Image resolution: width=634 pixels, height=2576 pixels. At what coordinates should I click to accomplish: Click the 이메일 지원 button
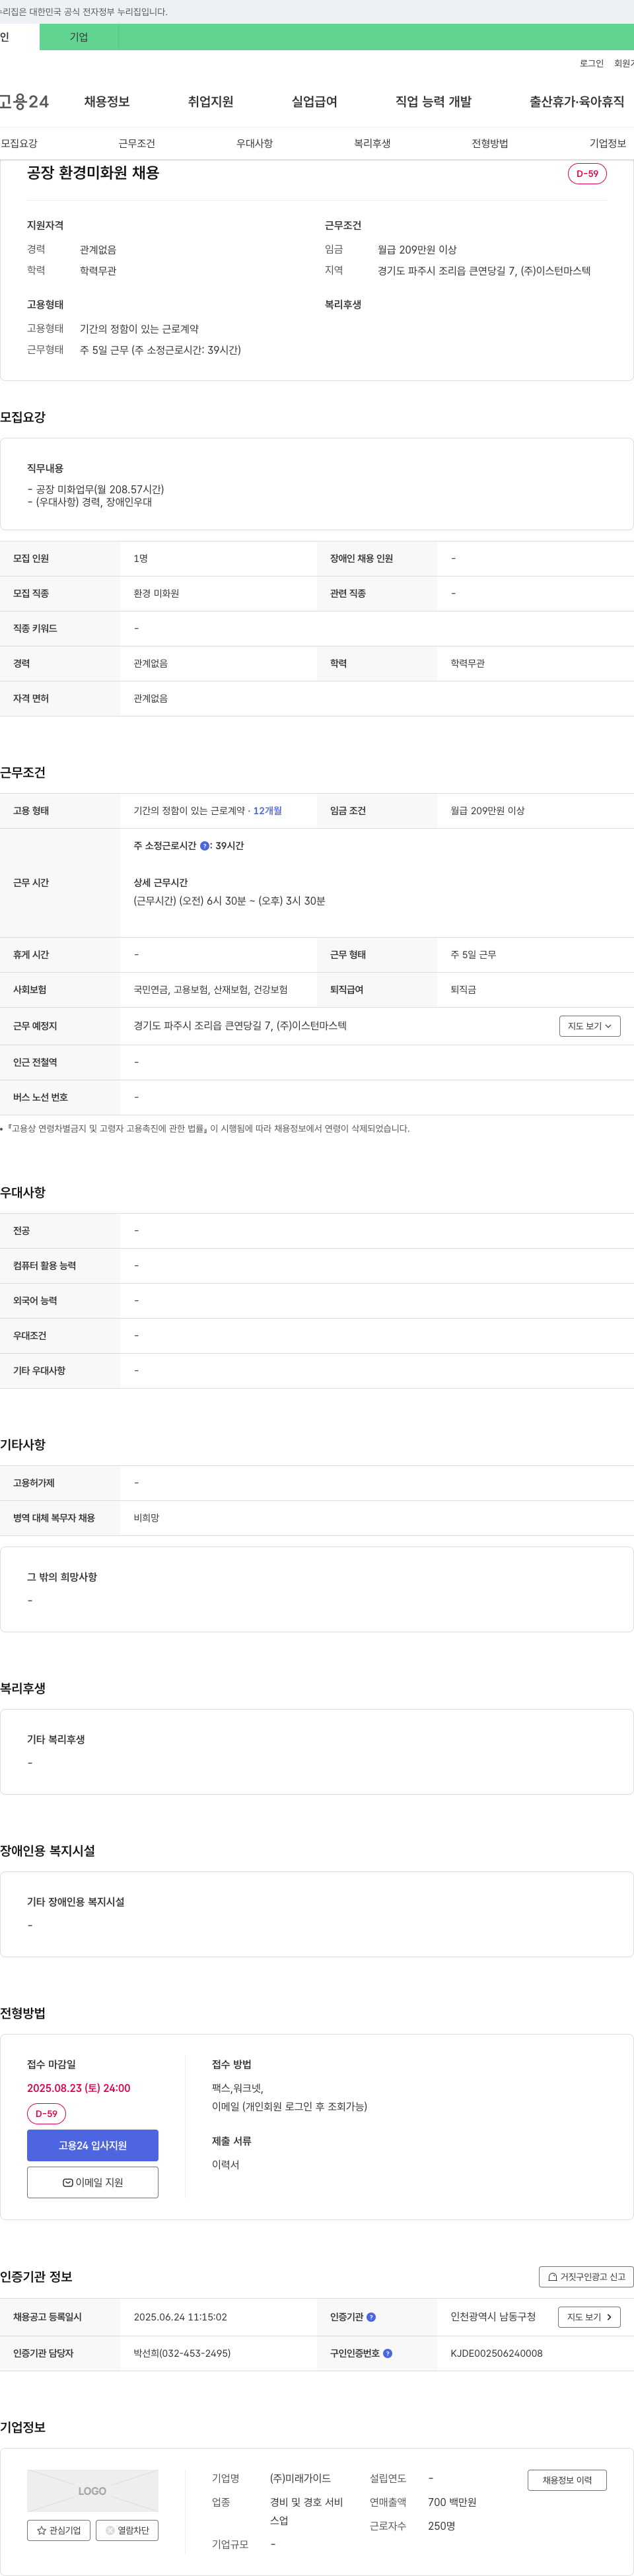[x=92, y=2182]
